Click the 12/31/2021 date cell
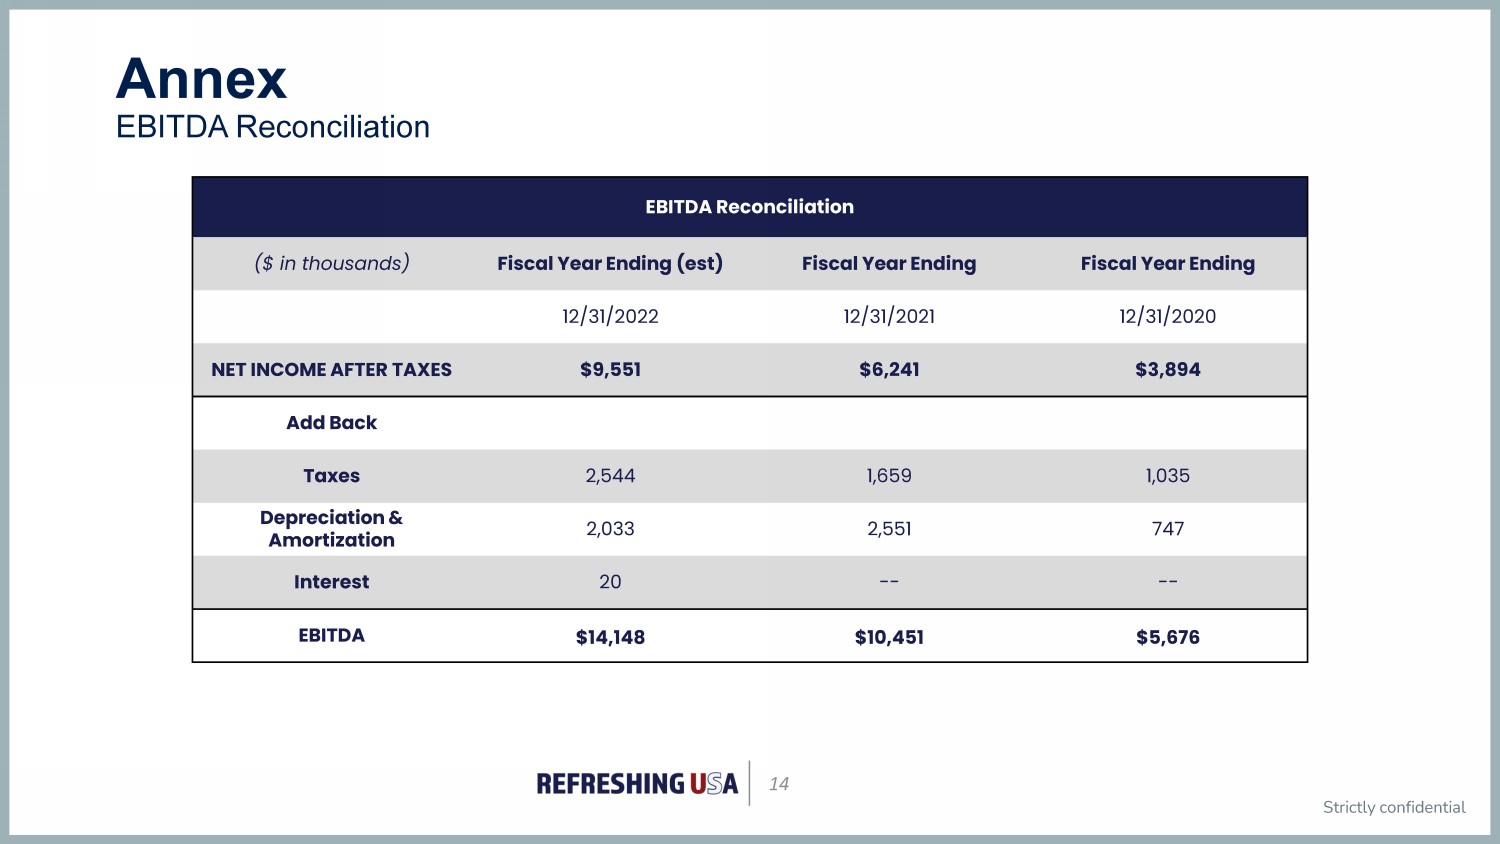This screenshot has width=1500, height=844. tap(889, 316)
